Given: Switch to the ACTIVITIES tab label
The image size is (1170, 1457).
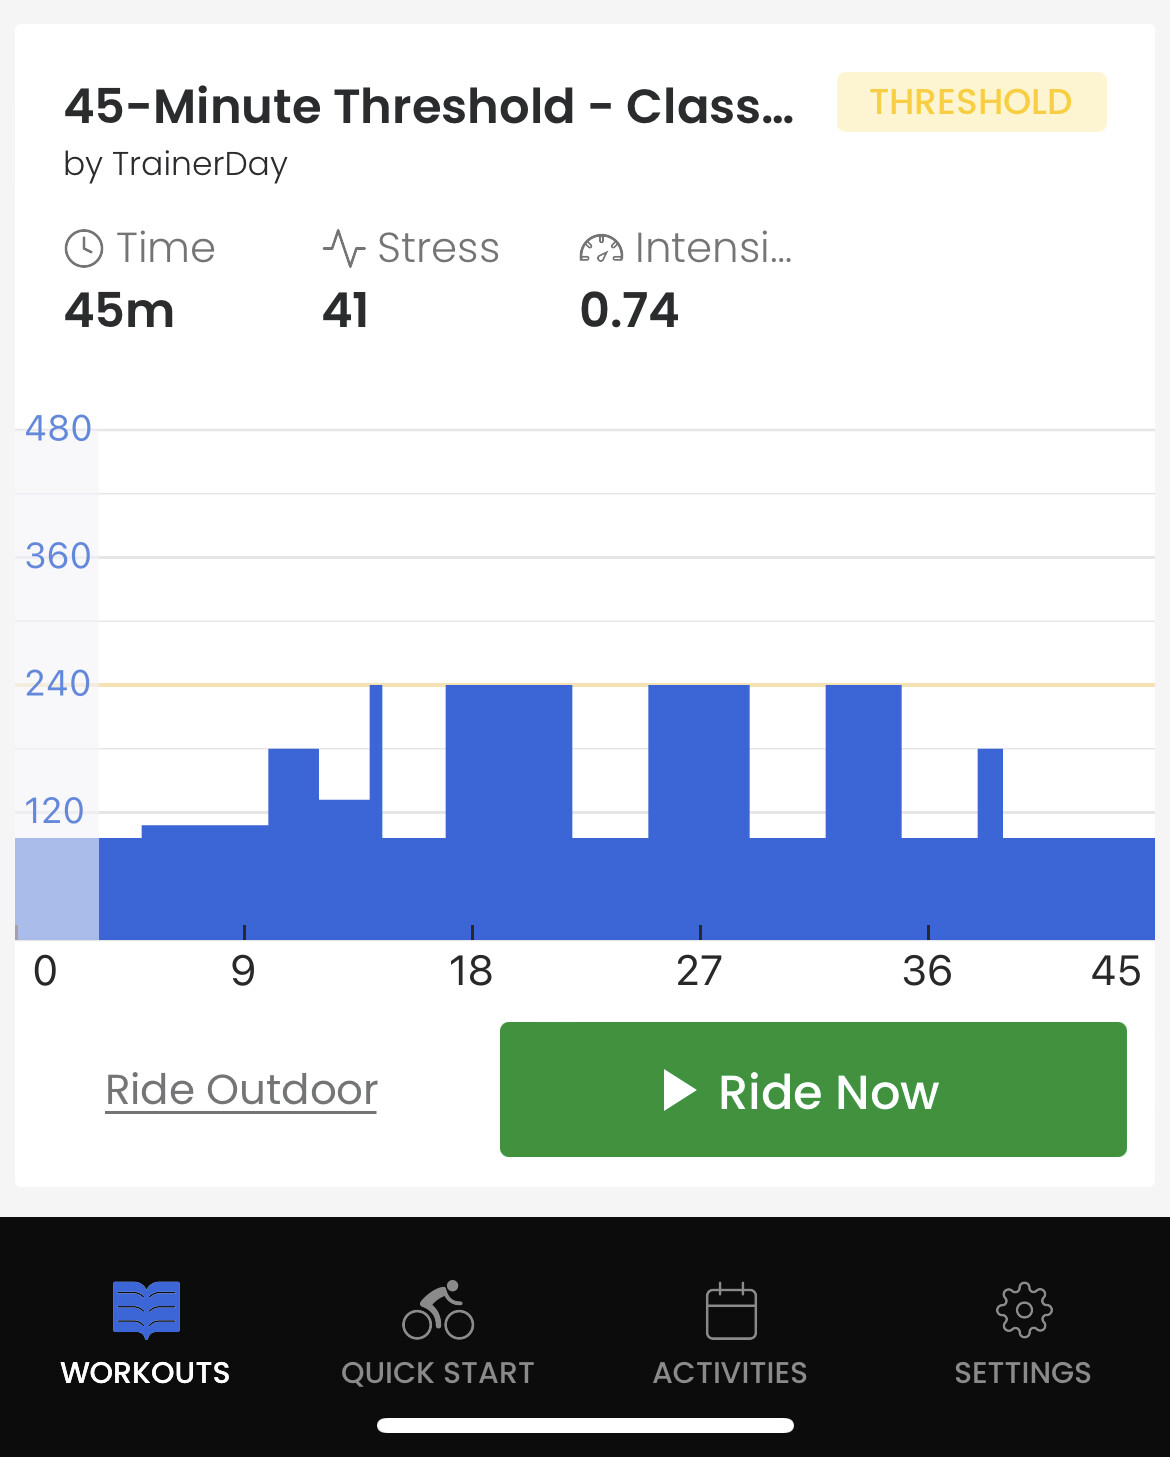Looking at the screenshot, I should 730,1373.
